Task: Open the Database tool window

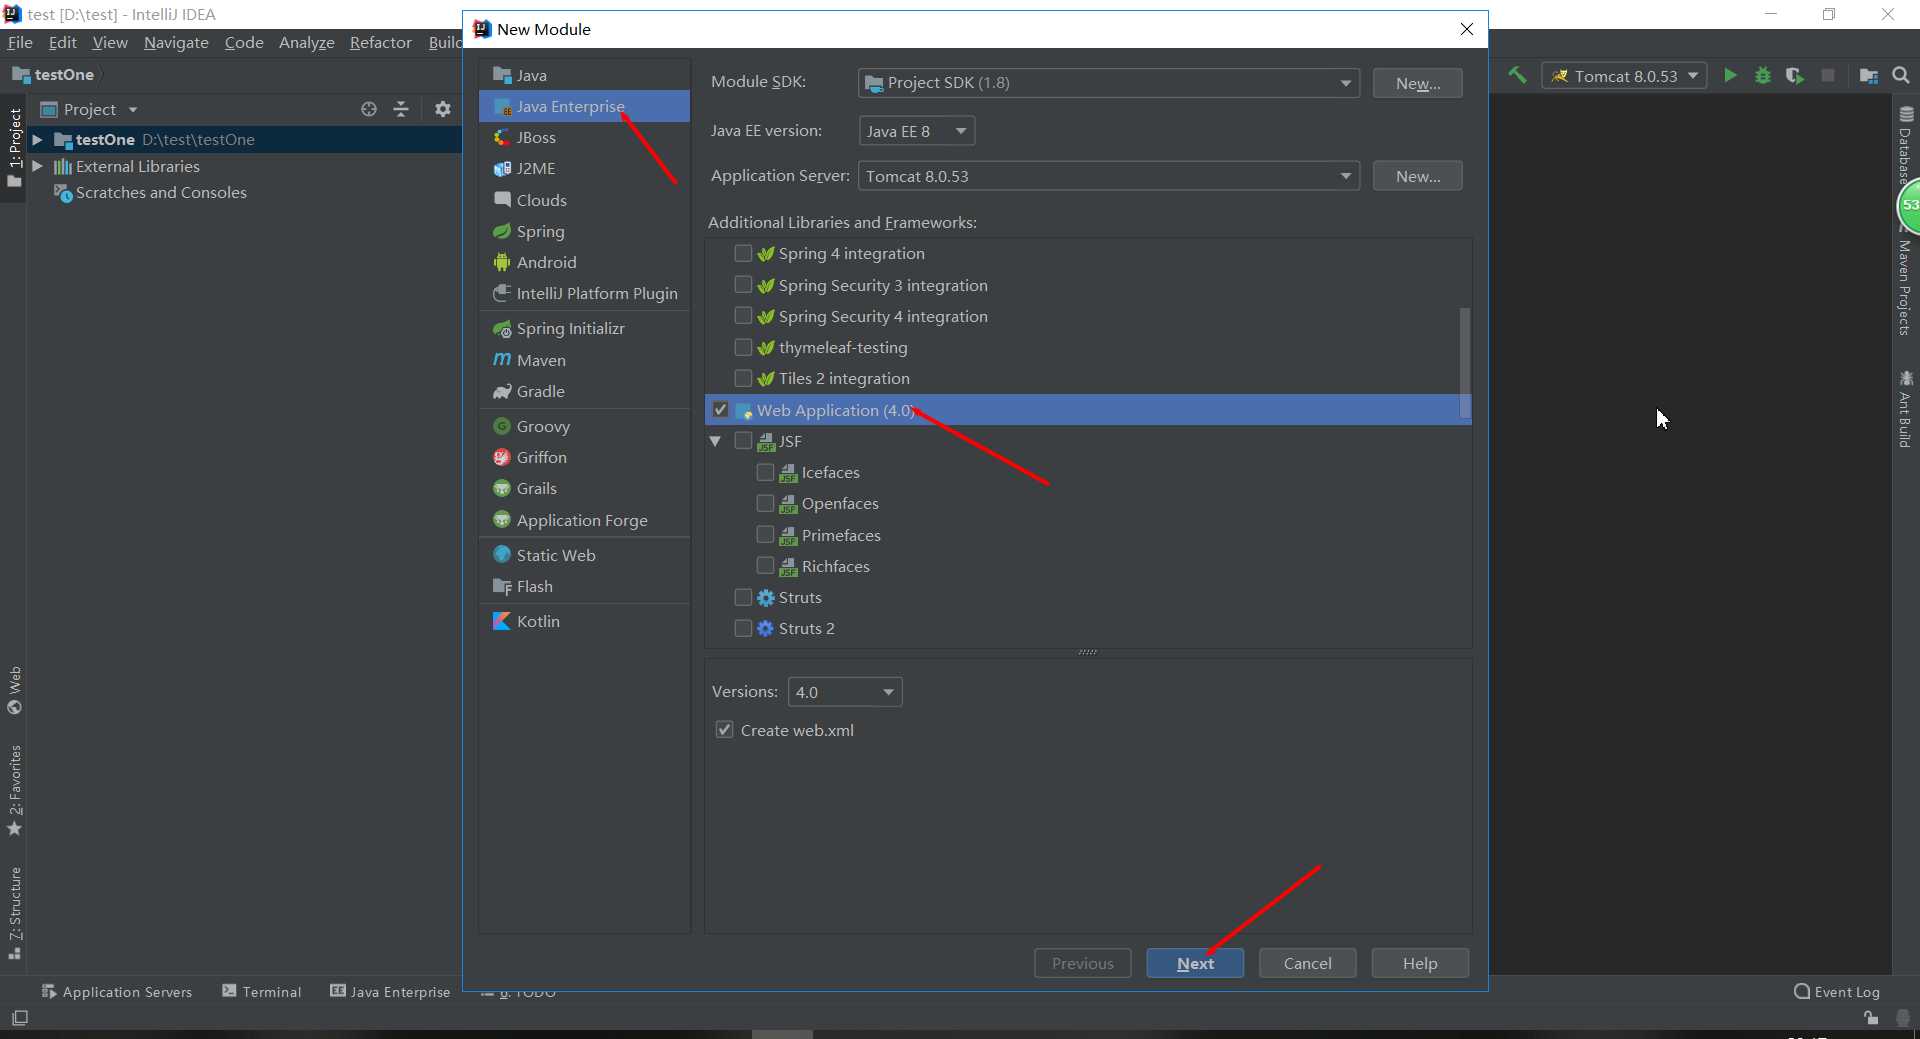Action: click(1905, 143)
